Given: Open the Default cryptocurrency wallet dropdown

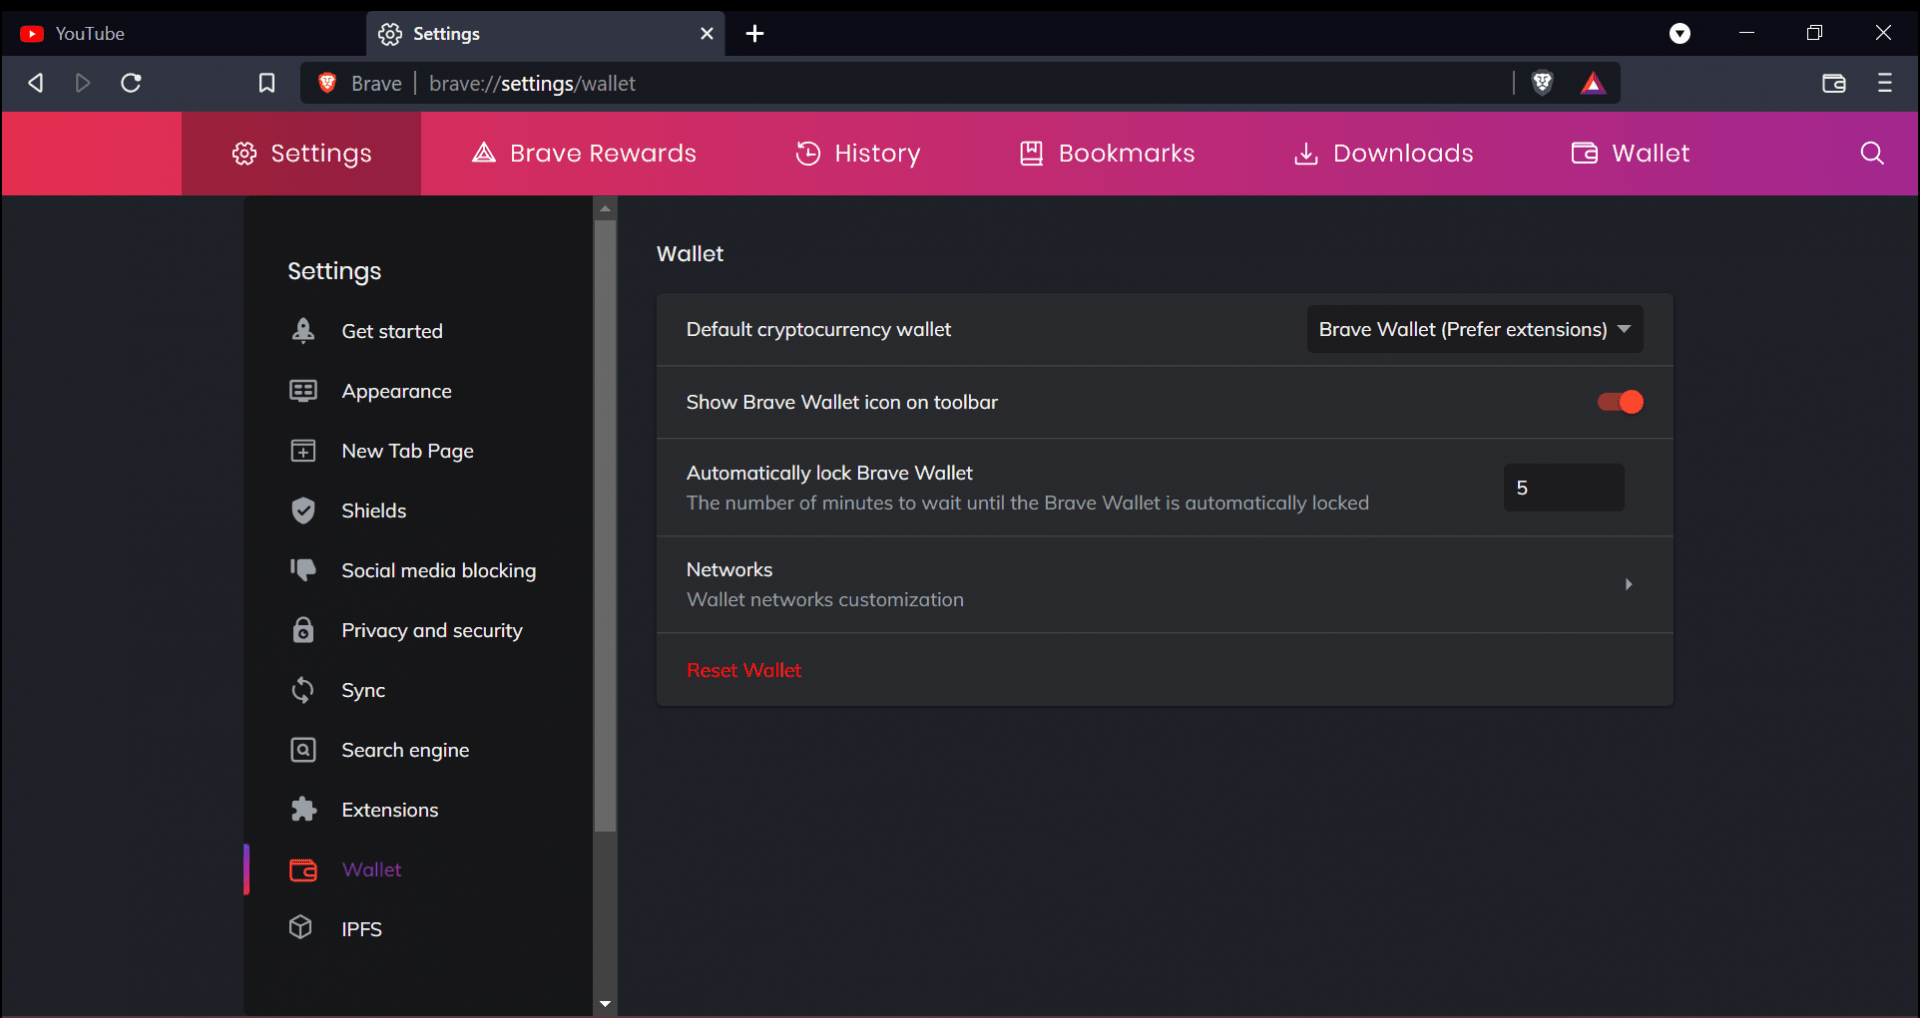Looking at the screenshot, I should pos(1475,329).
